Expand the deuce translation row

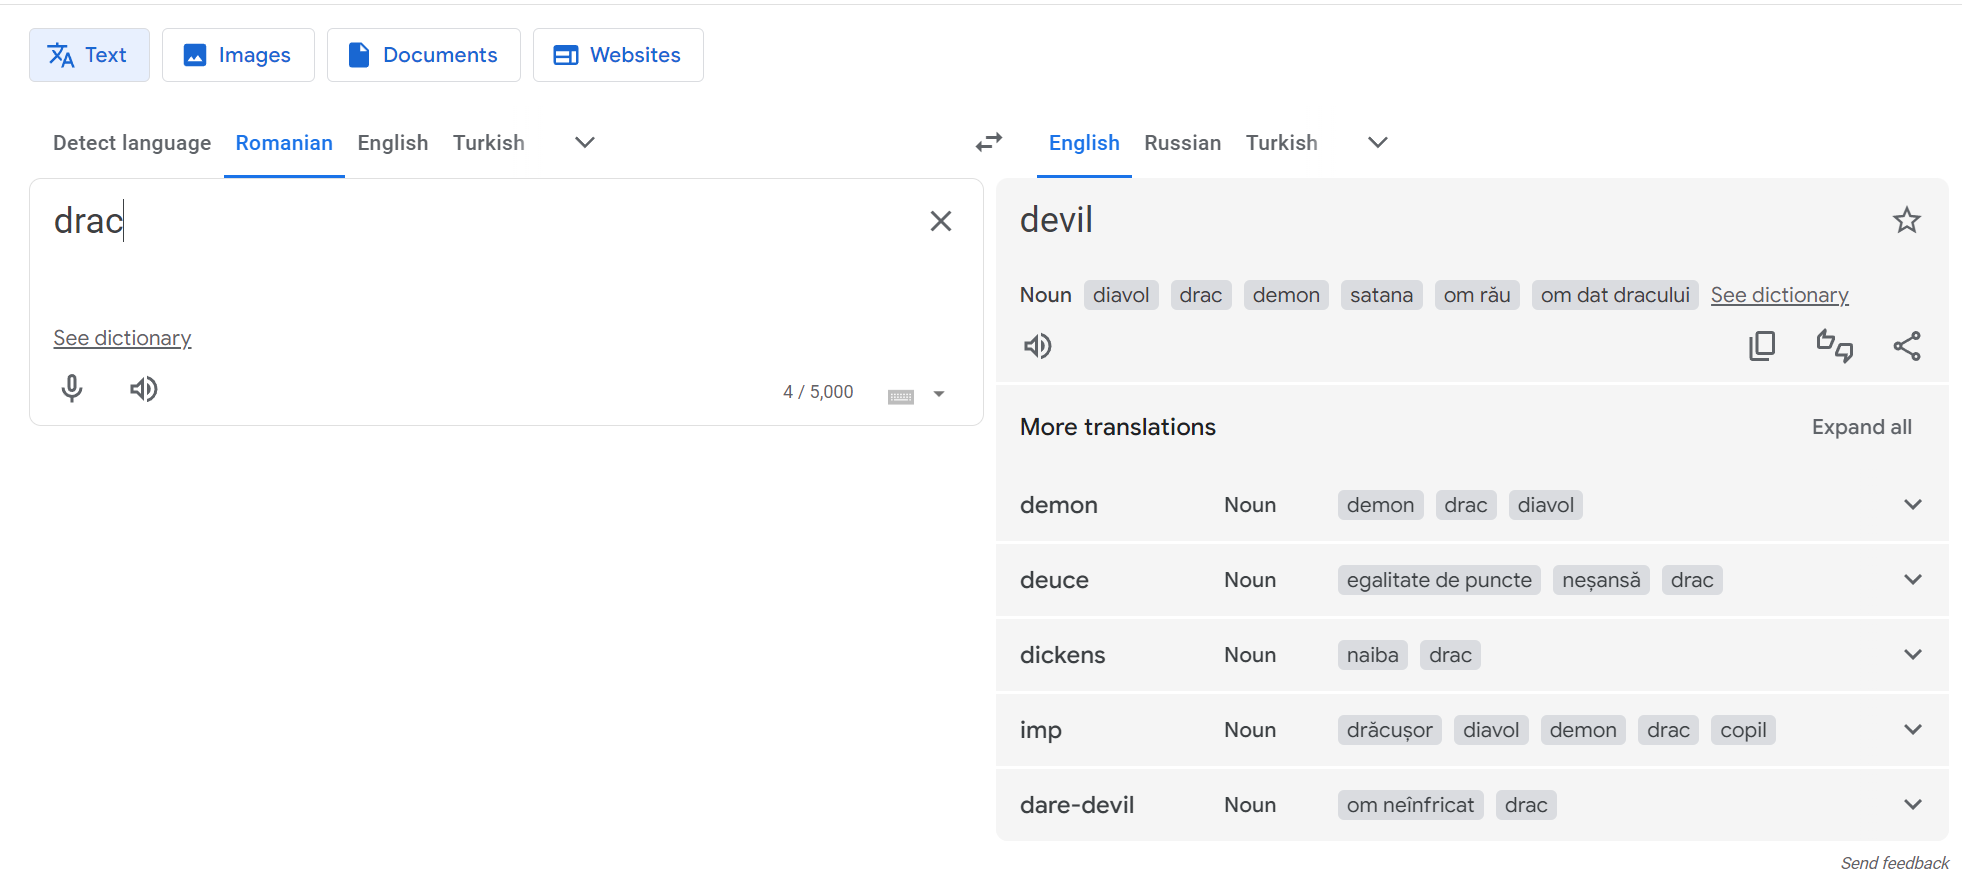pyautogui.click(x=1912, y=580)
